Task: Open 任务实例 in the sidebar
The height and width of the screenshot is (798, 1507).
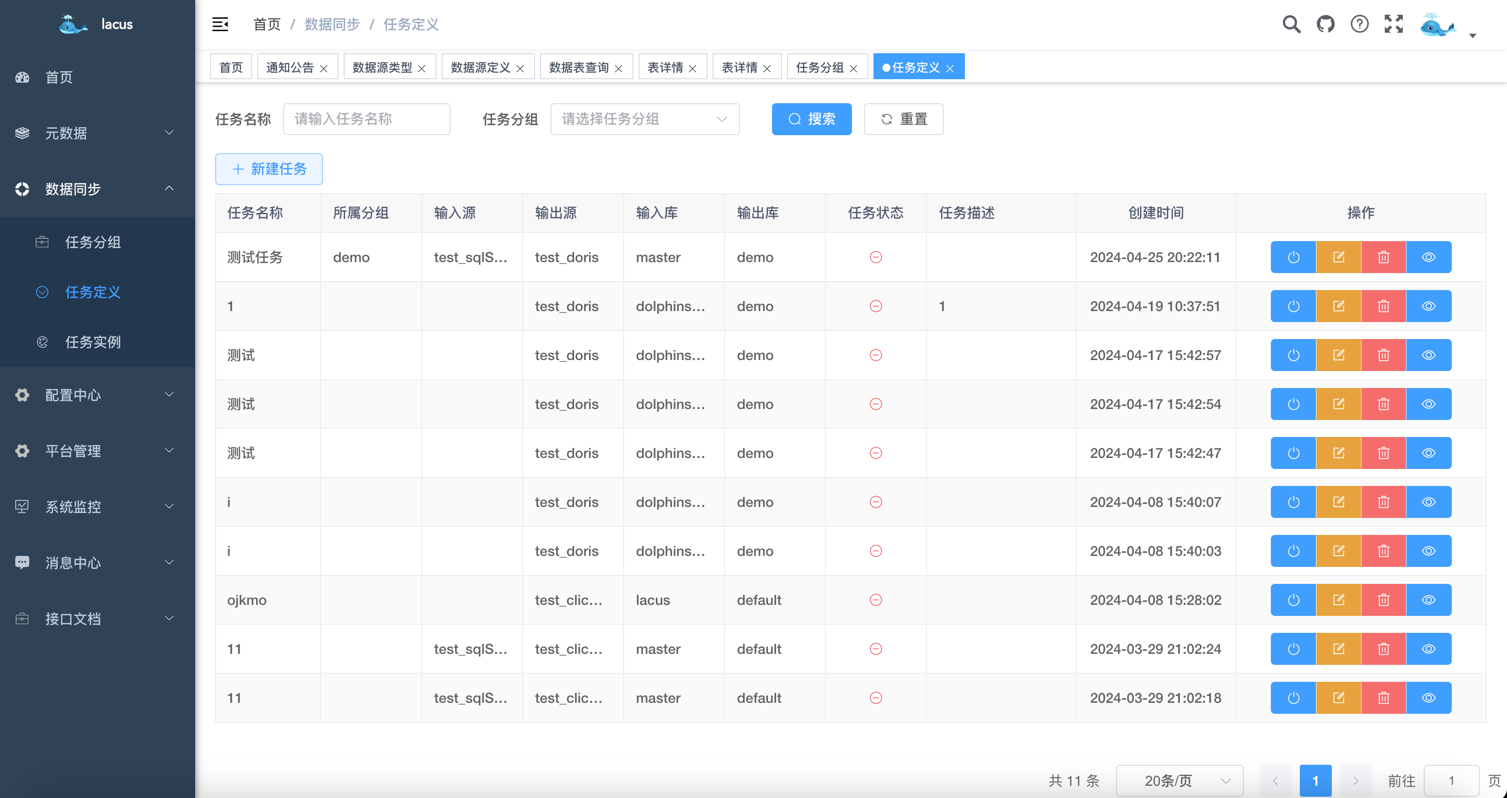Action: point(97,342)
